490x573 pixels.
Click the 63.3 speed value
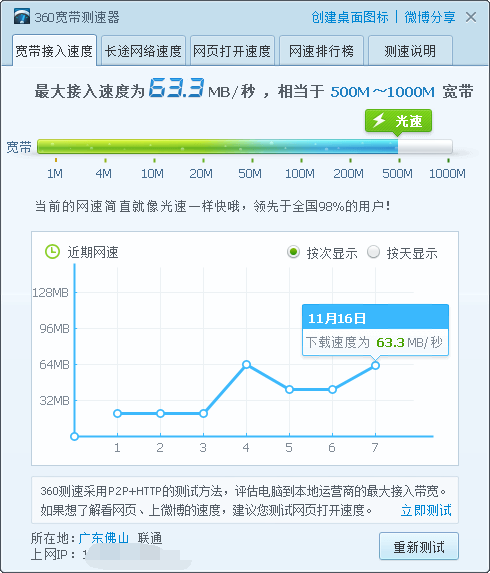pos(176,88)
